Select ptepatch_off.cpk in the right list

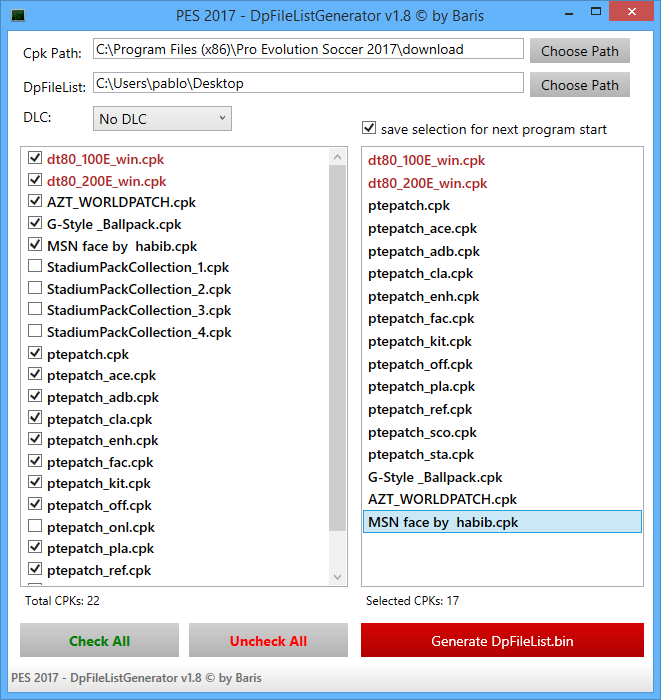(x=503, y=364)
